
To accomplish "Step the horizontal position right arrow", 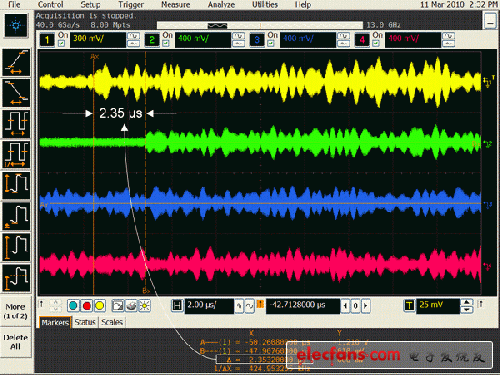I will [366, 305].
